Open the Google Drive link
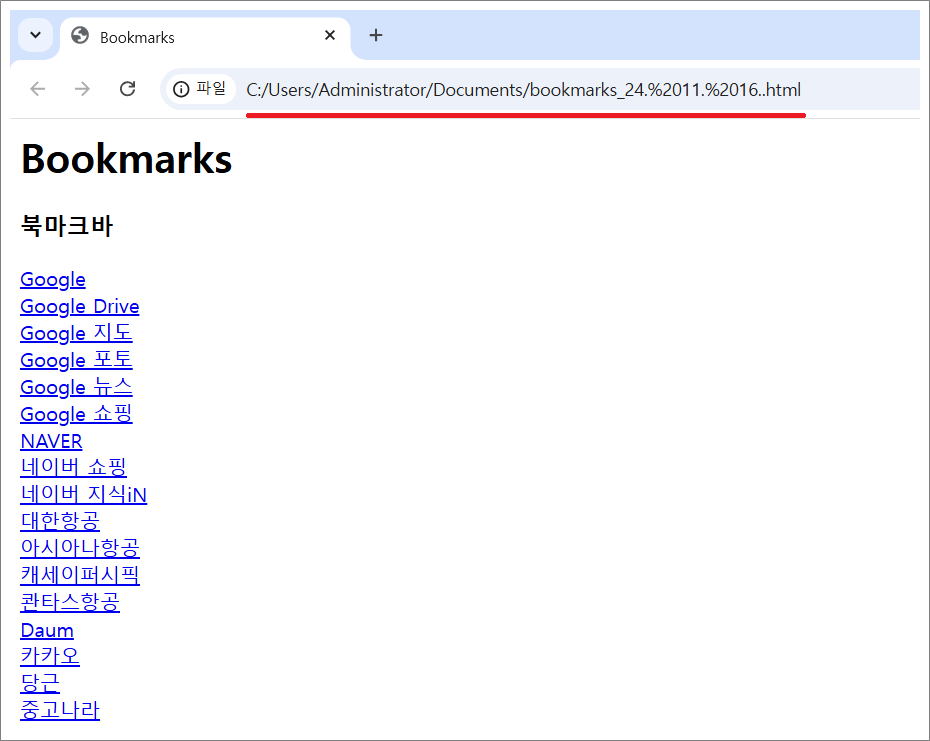 79,307
